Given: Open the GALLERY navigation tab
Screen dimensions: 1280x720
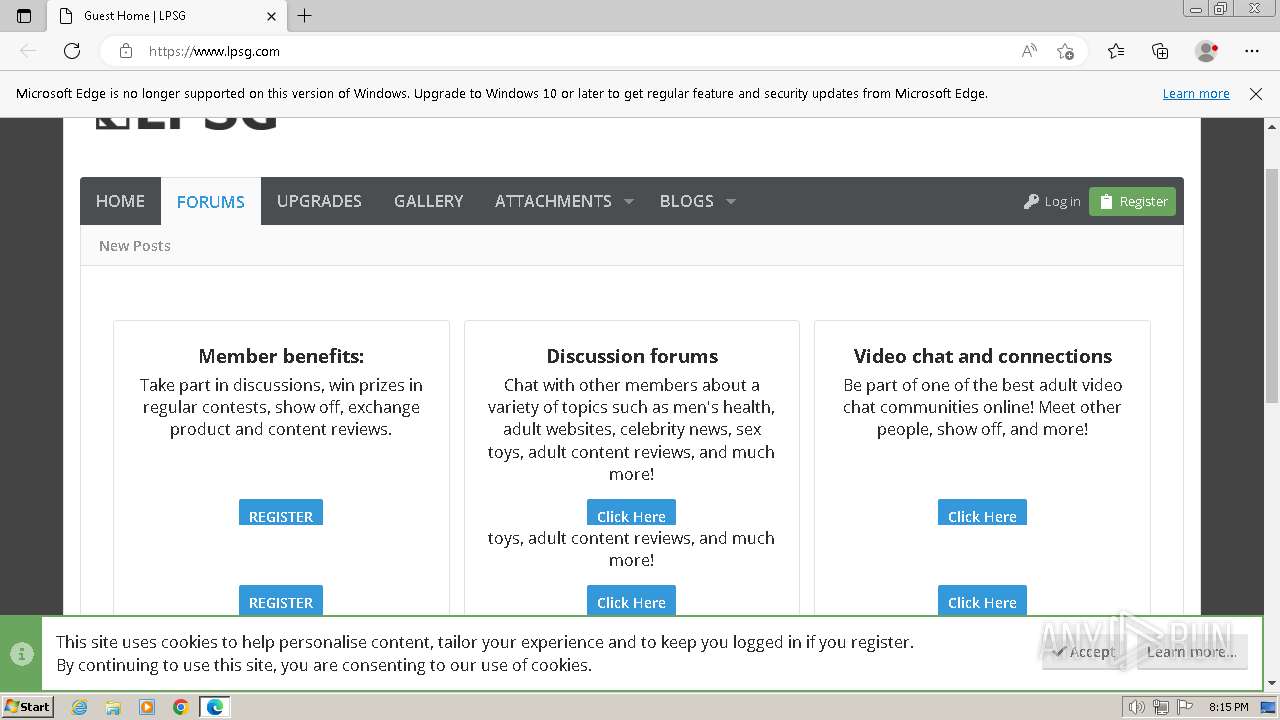Looking at the screenshot, I should 428,201.
